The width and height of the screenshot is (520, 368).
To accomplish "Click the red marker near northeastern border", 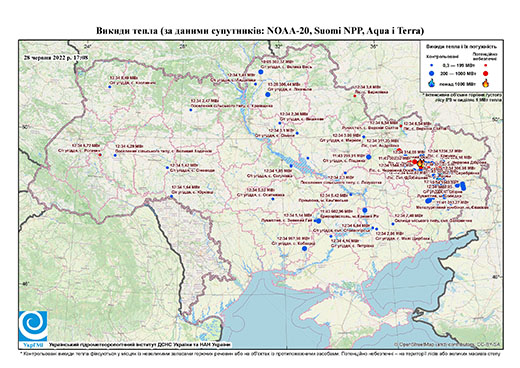I will point(355,96).
